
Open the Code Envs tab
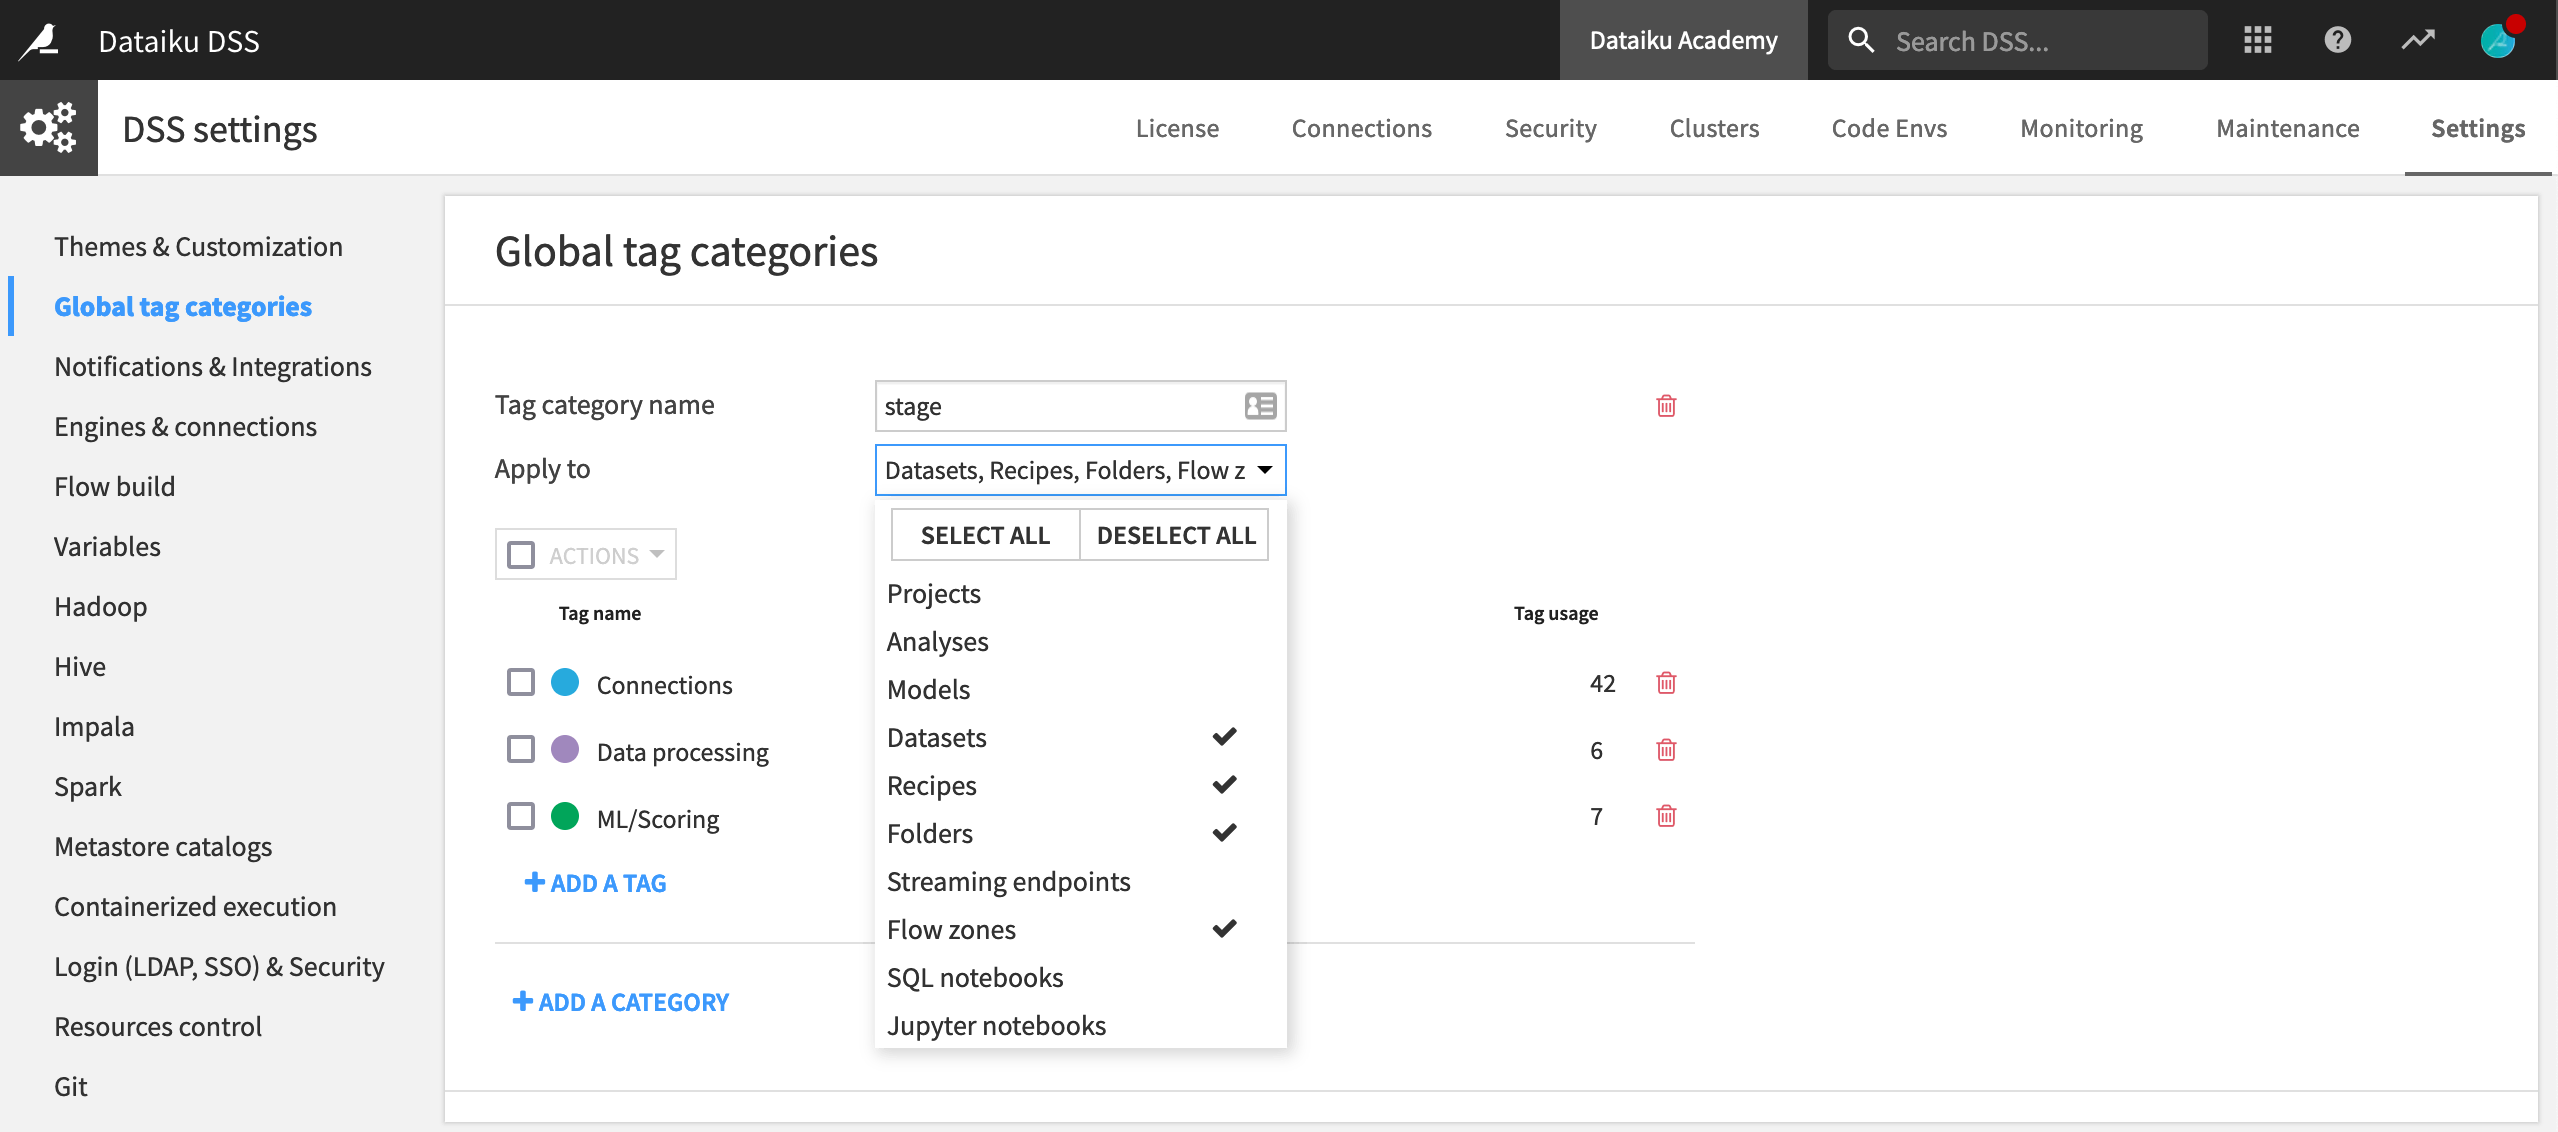point(1889,128)
